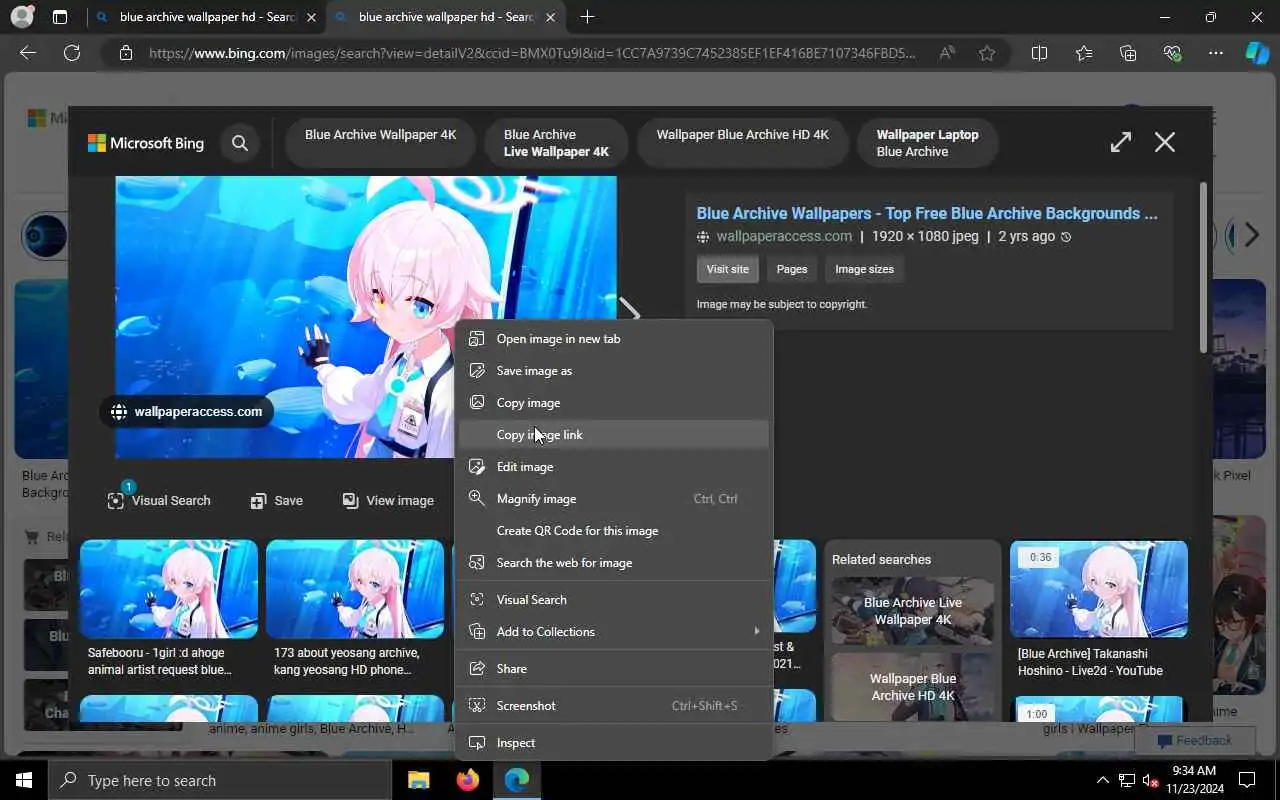Viewport: 1280px width, 800px height.
Task: Click the address bar URL
Action: [532, 53]
